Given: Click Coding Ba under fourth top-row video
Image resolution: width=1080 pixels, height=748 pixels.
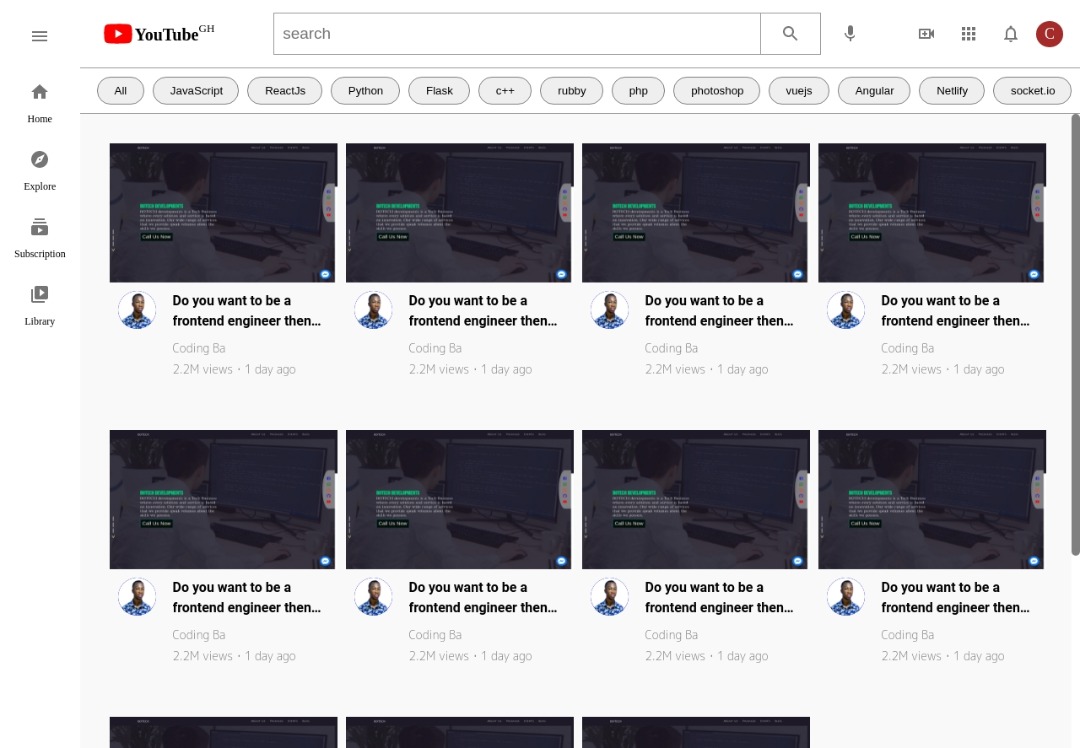Looking at the screenshot, I should click(908, 349).
